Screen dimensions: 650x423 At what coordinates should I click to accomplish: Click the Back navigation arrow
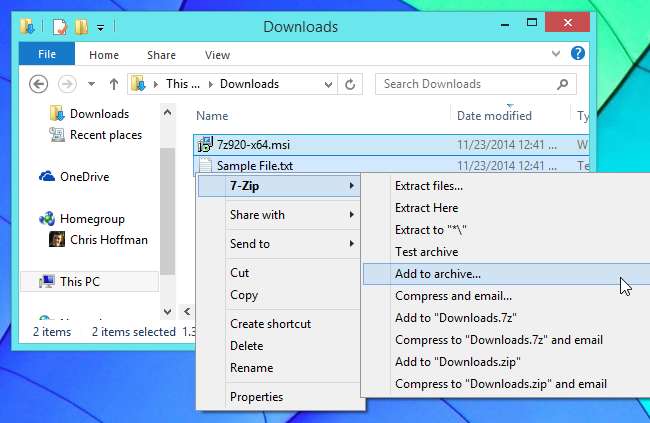[x=39, y=84]
